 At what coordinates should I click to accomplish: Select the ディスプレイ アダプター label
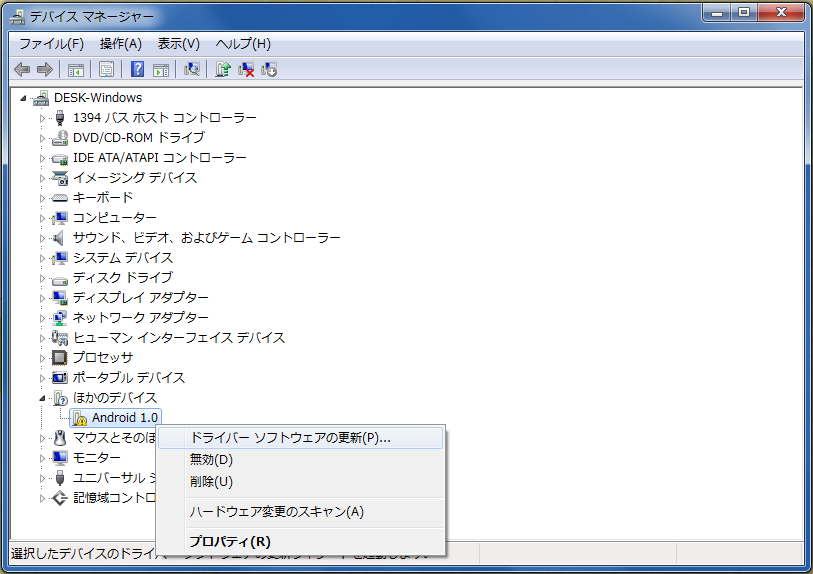tap(141, 298)
